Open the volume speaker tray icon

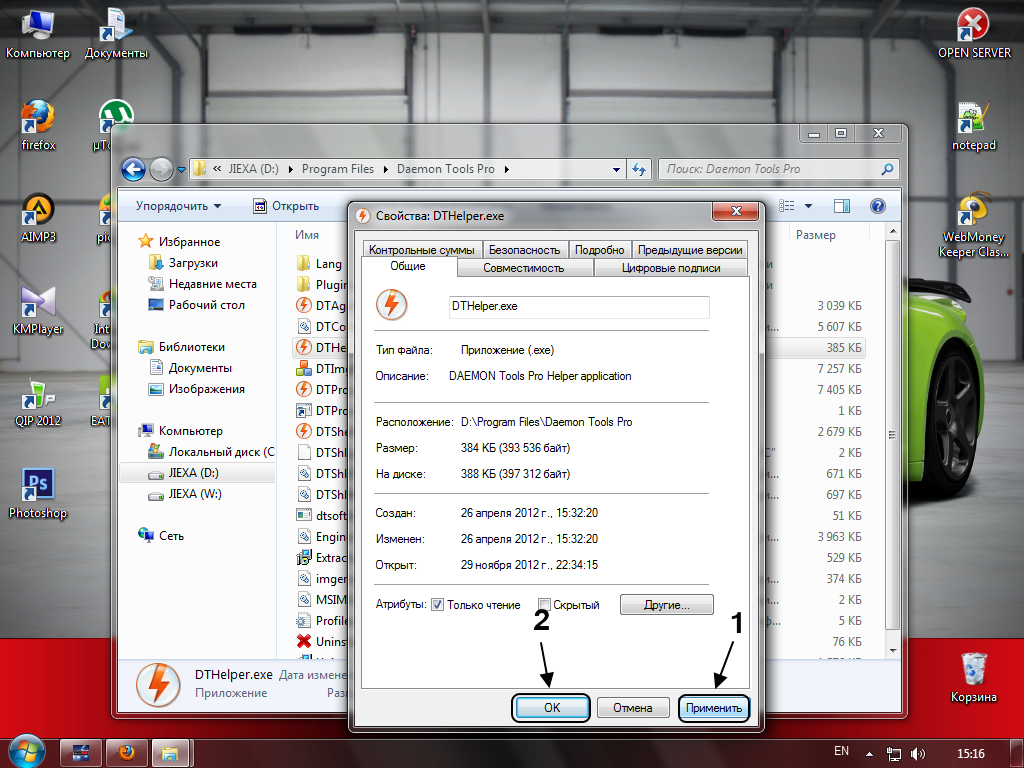[x=918, y=754]
